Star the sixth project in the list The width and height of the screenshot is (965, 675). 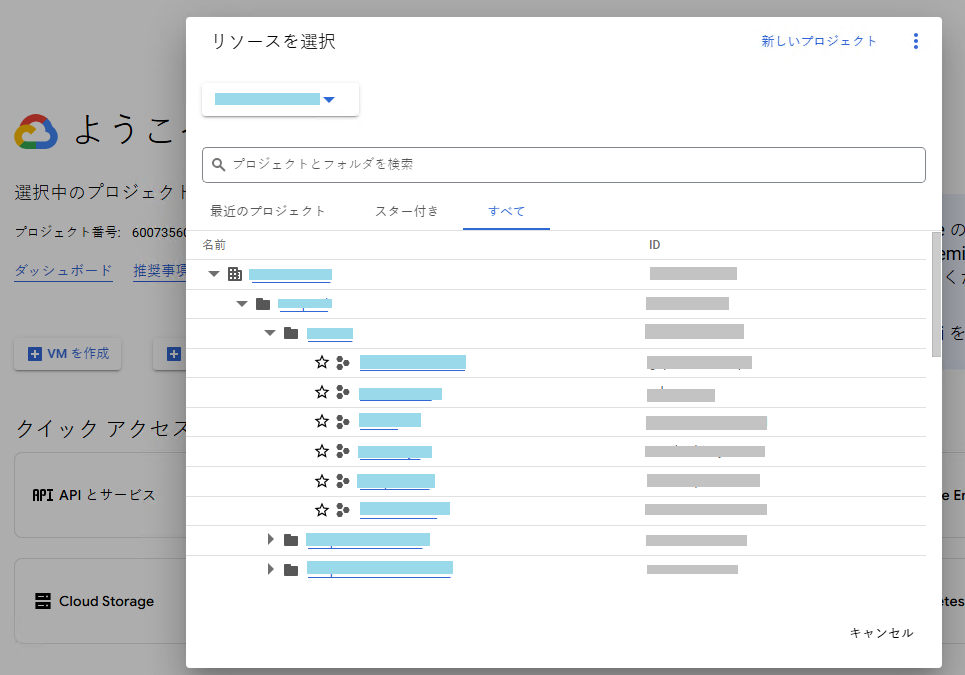[x=322, y=510]
